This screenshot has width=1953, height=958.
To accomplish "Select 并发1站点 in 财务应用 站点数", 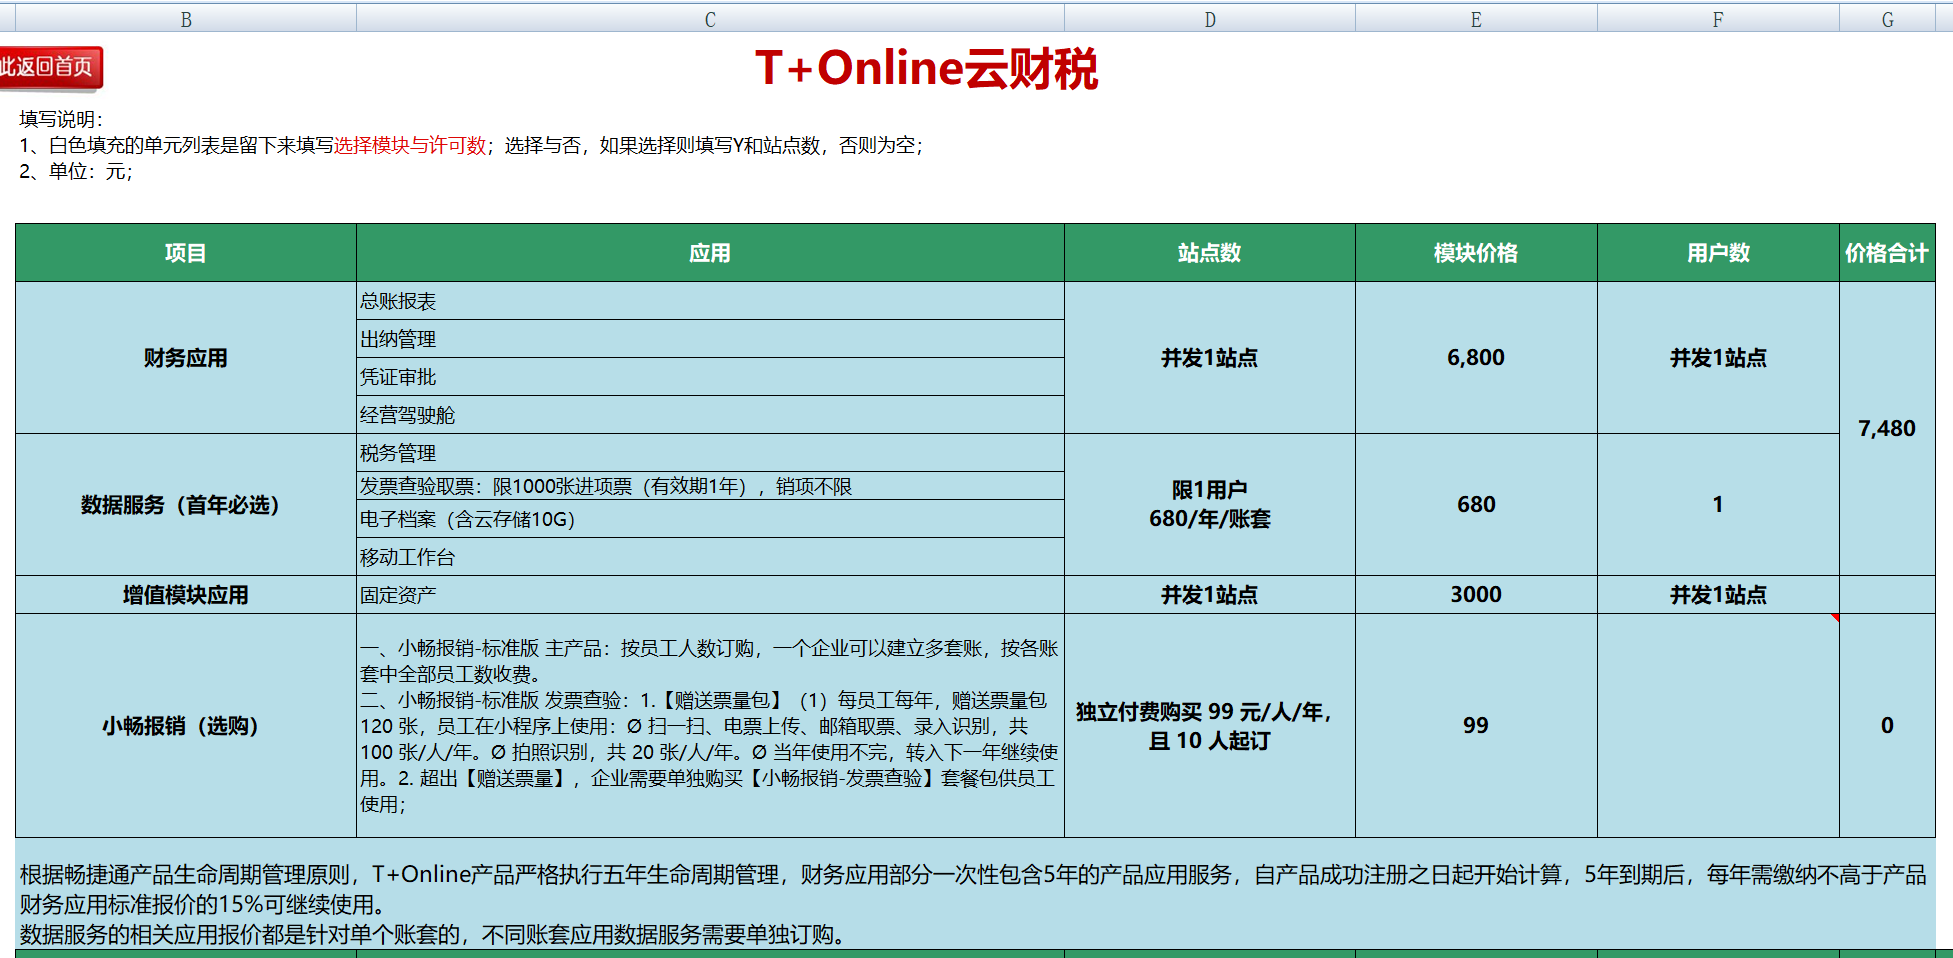I will click(1210, 358).
